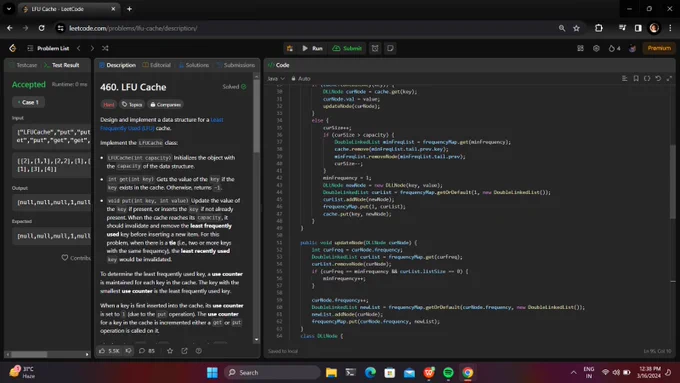This screenshot has width=680, height=383.
Task: Open Microsoft Edge from taskbar
Action: pyautogui.click(x=370, y=373)
